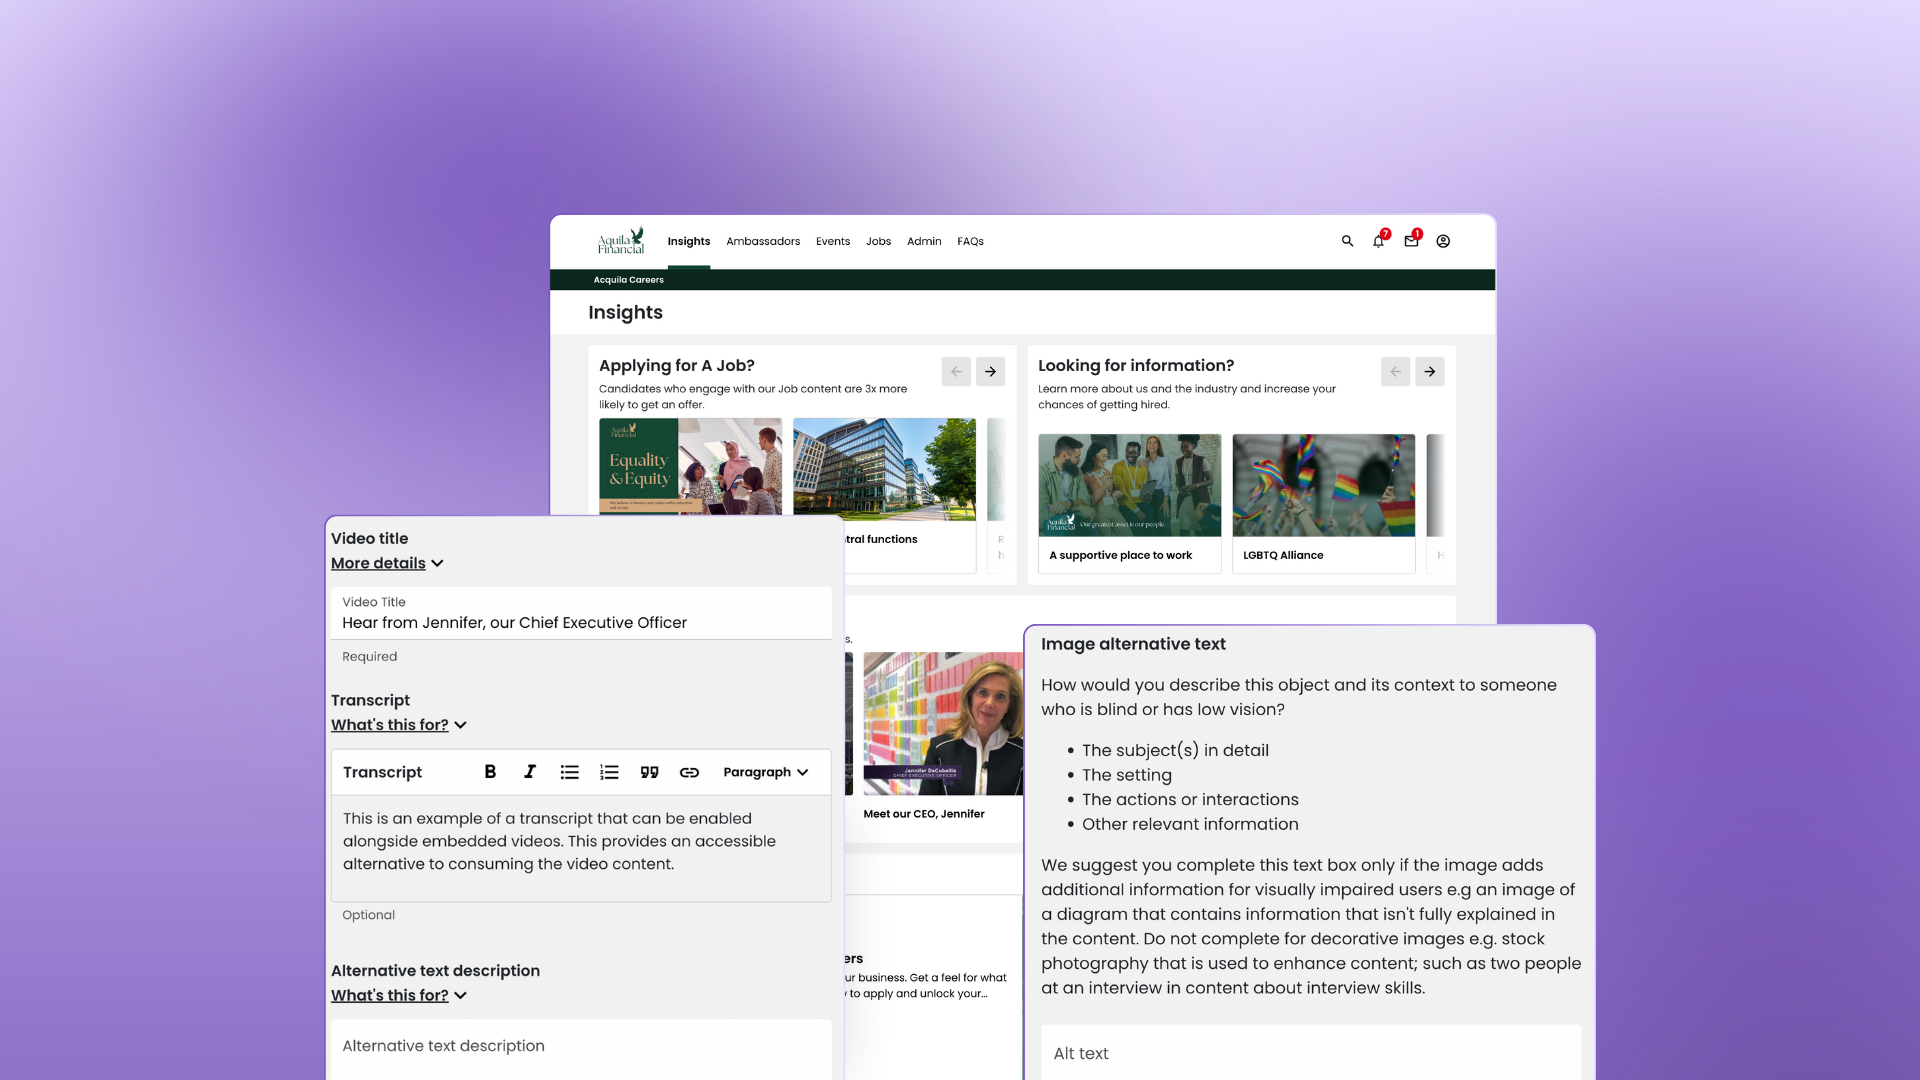
Task: Switch to the Ambassadors nav tab
Action: click(x=763, y=241)
